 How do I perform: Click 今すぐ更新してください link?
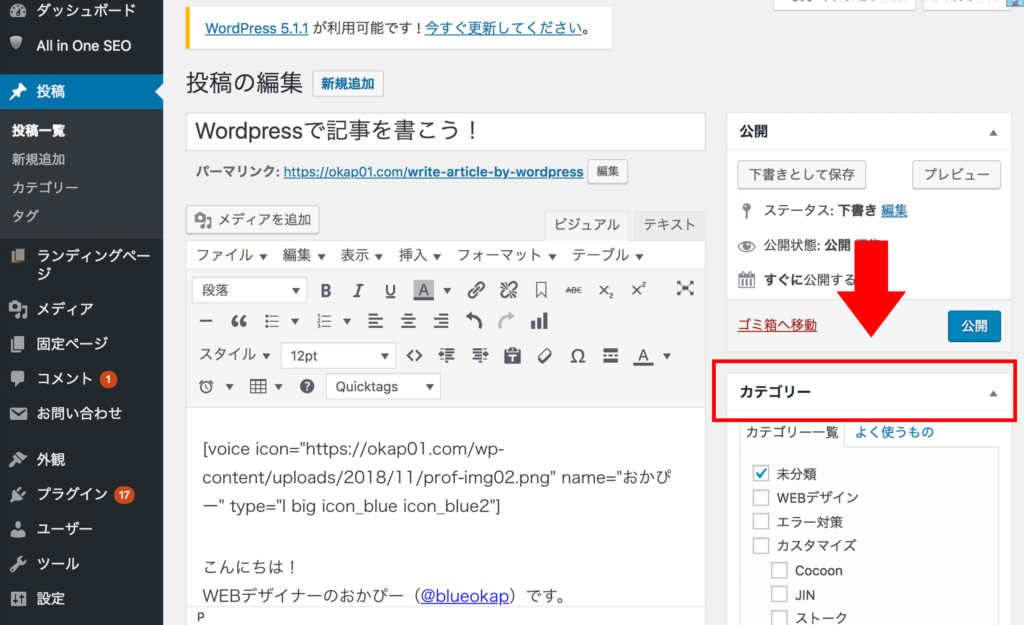[x=503, y=28]
